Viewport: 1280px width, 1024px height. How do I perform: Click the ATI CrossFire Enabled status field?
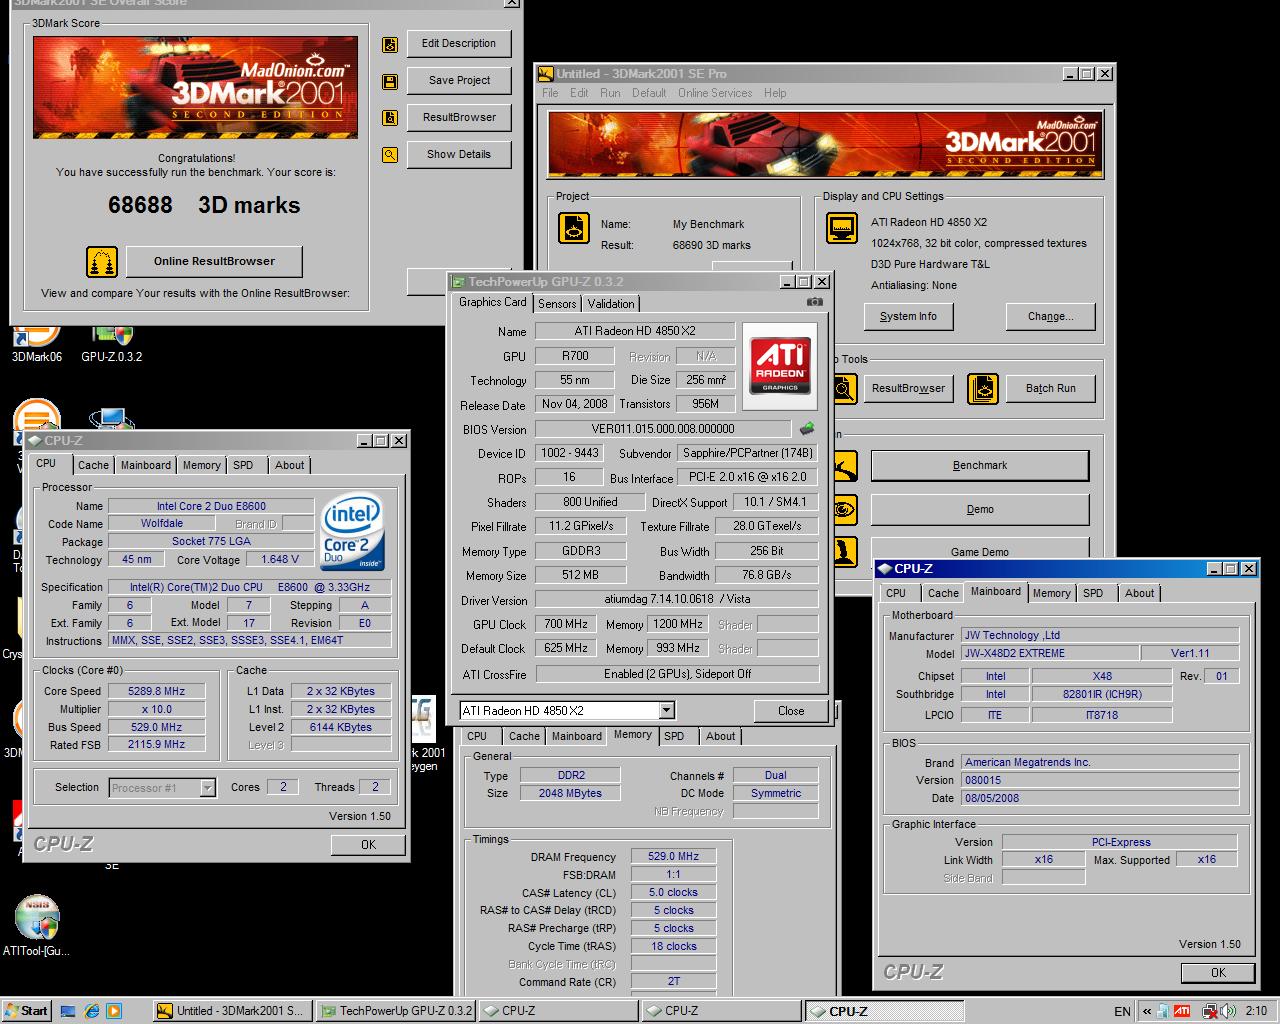tap(677, 675)
